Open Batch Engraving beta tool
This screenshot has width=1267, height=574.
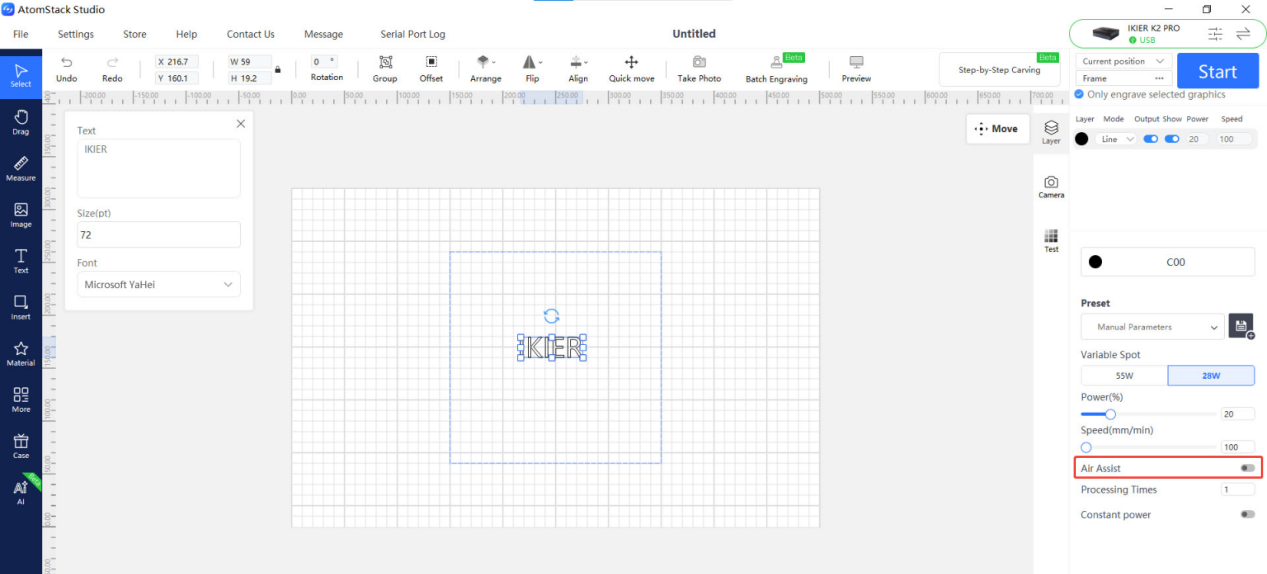[x=777, y=68]
